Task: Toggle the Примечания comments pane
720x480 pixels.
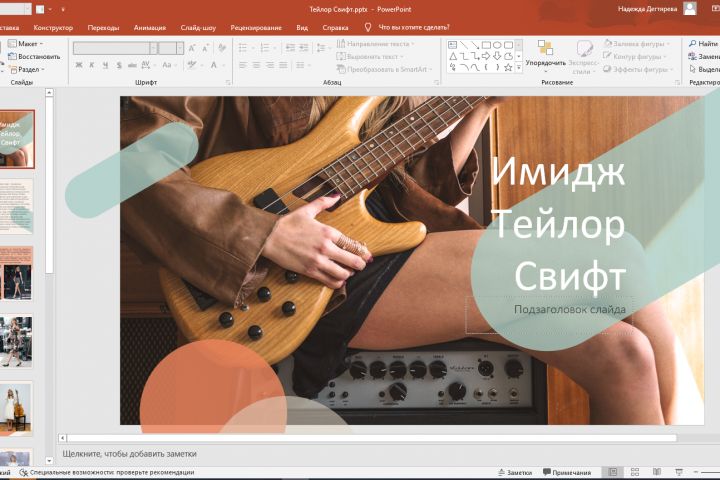Action: point(567,472)
